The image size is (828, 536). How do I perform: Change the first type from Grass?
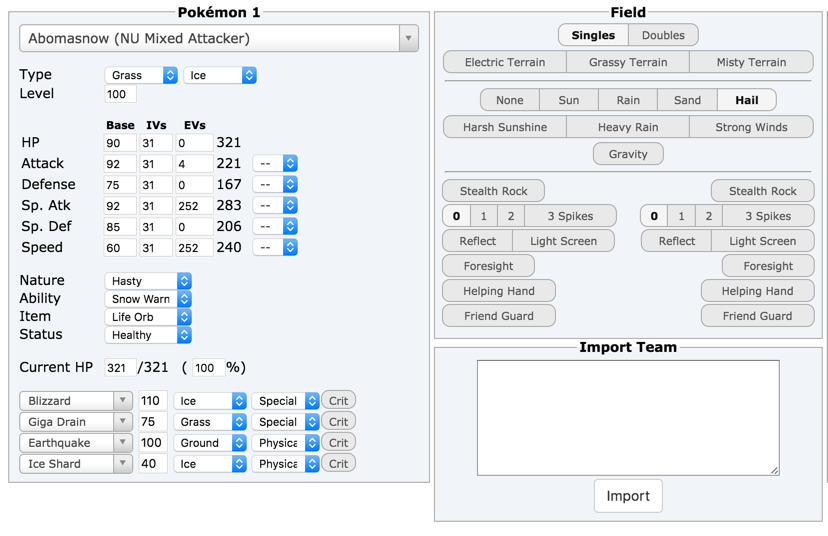pos(141,75)
